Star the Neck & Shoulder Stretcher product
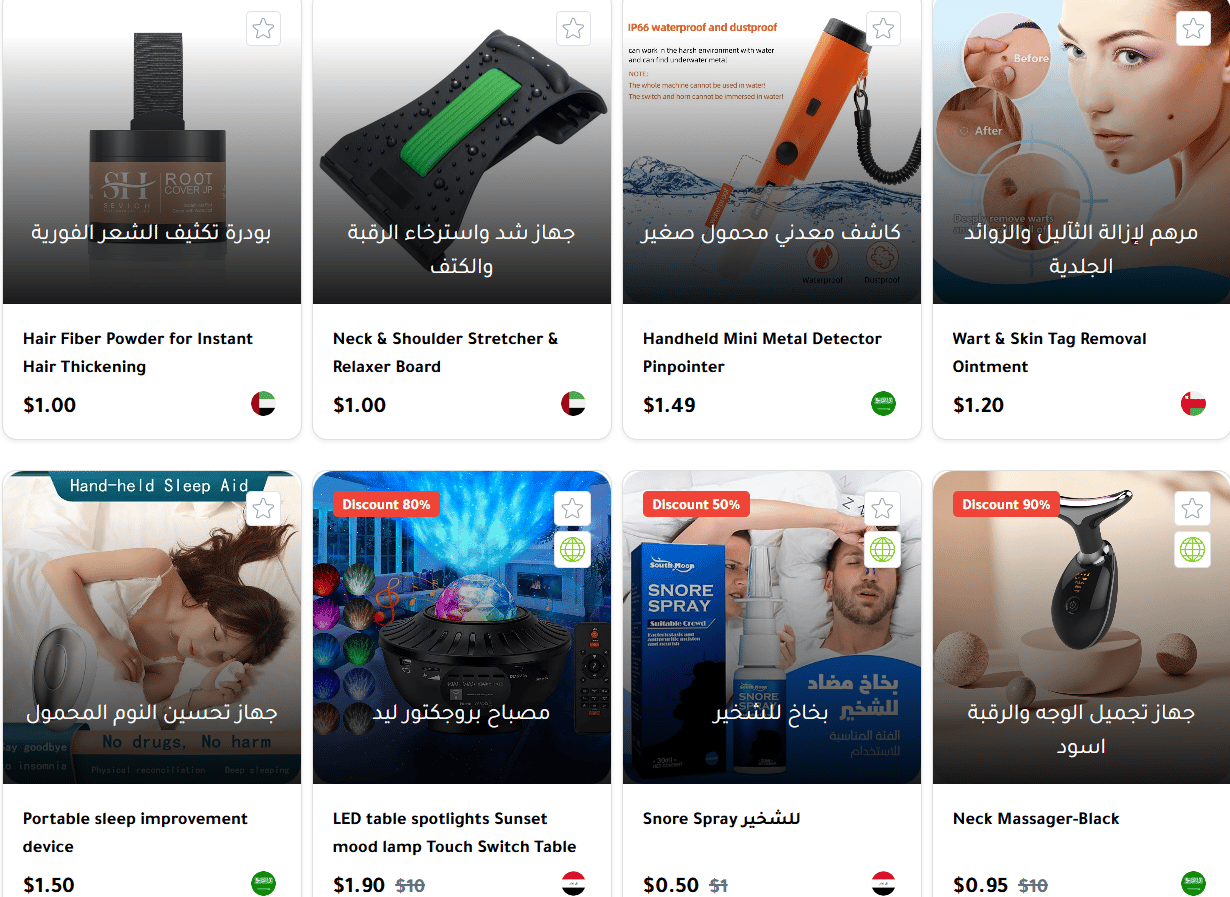1230x897 pixels. [573, 29]
